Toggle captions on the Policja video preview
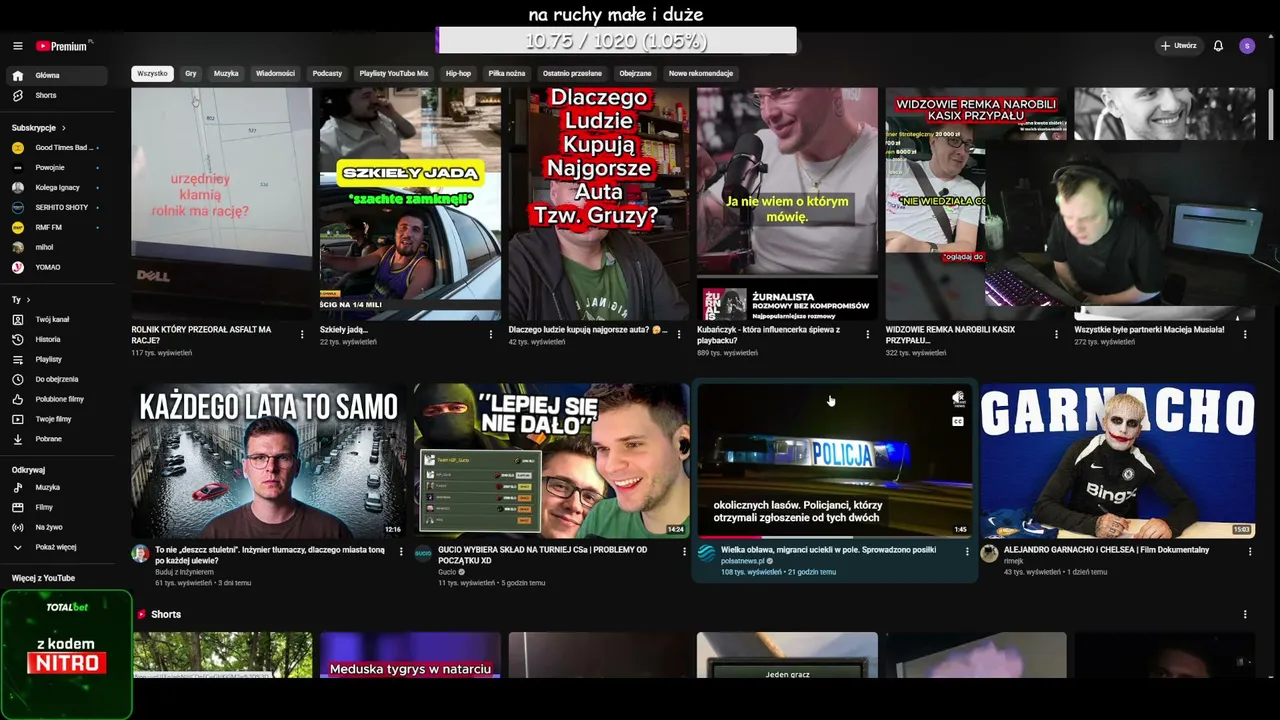This screenshot has height=720, width=1280. click(x=958, y=422)
